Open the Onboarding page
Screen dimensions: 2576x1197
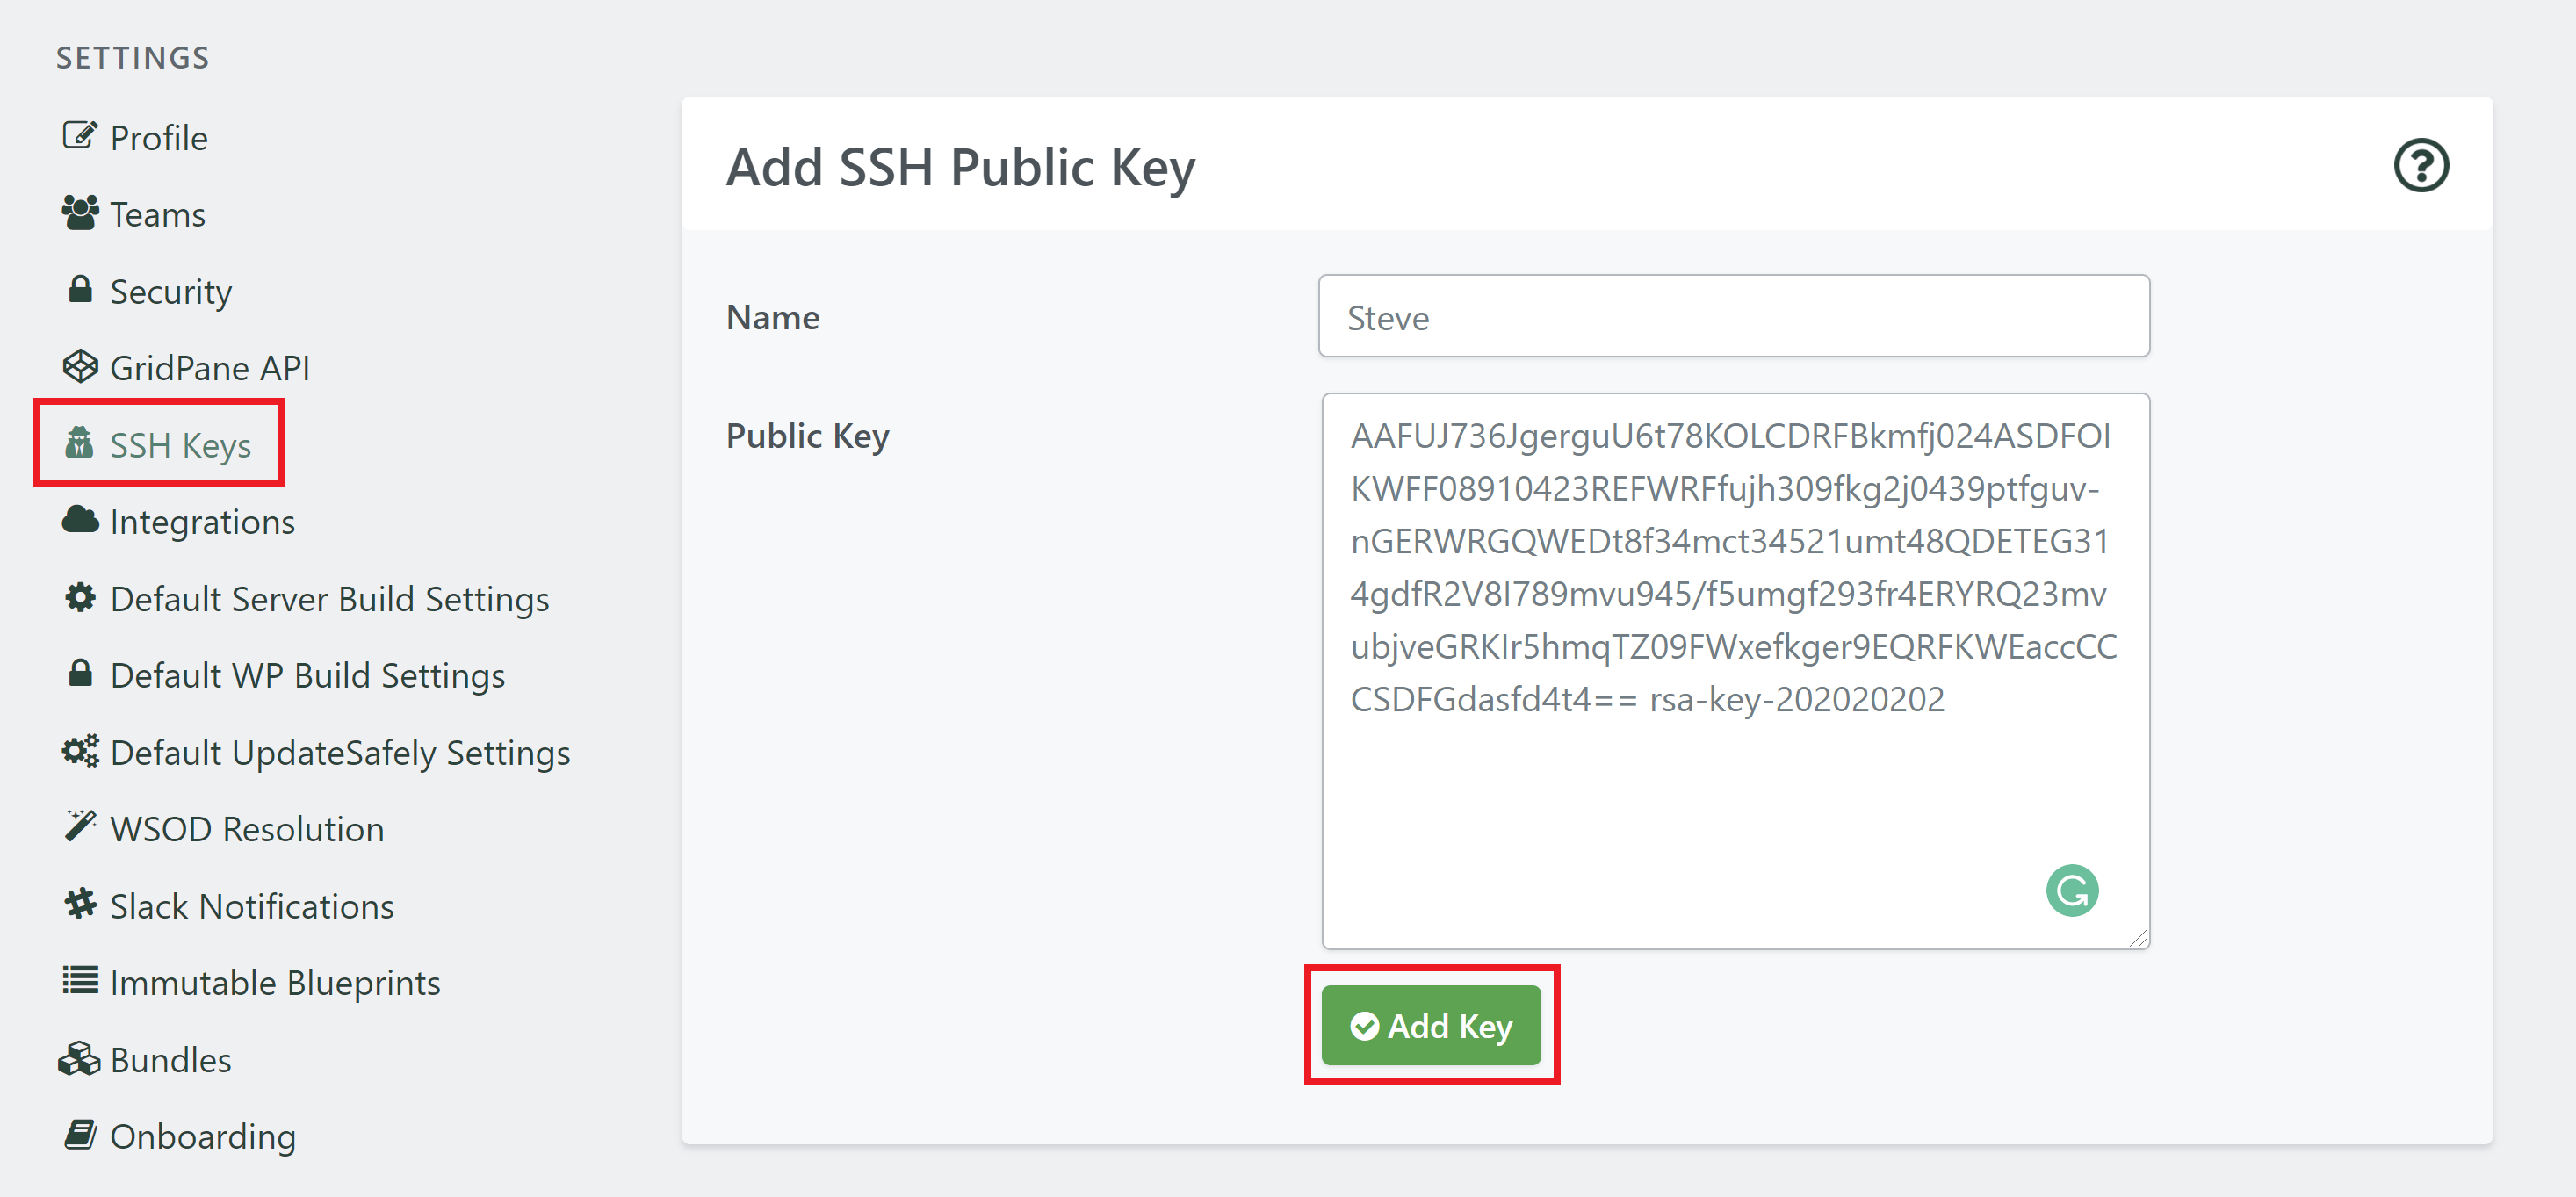(x=202, y=1136)
